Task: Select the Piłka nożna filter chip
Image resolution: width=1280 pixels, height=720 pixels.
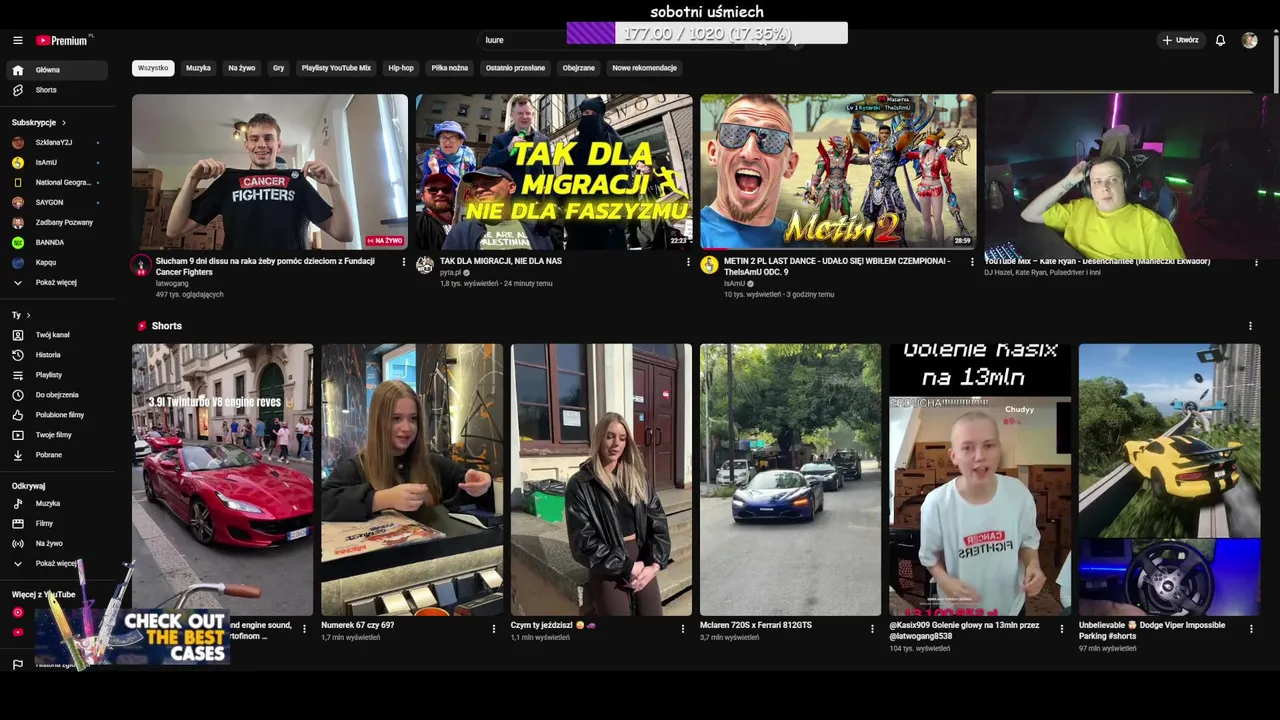Action: click(450, 68)
